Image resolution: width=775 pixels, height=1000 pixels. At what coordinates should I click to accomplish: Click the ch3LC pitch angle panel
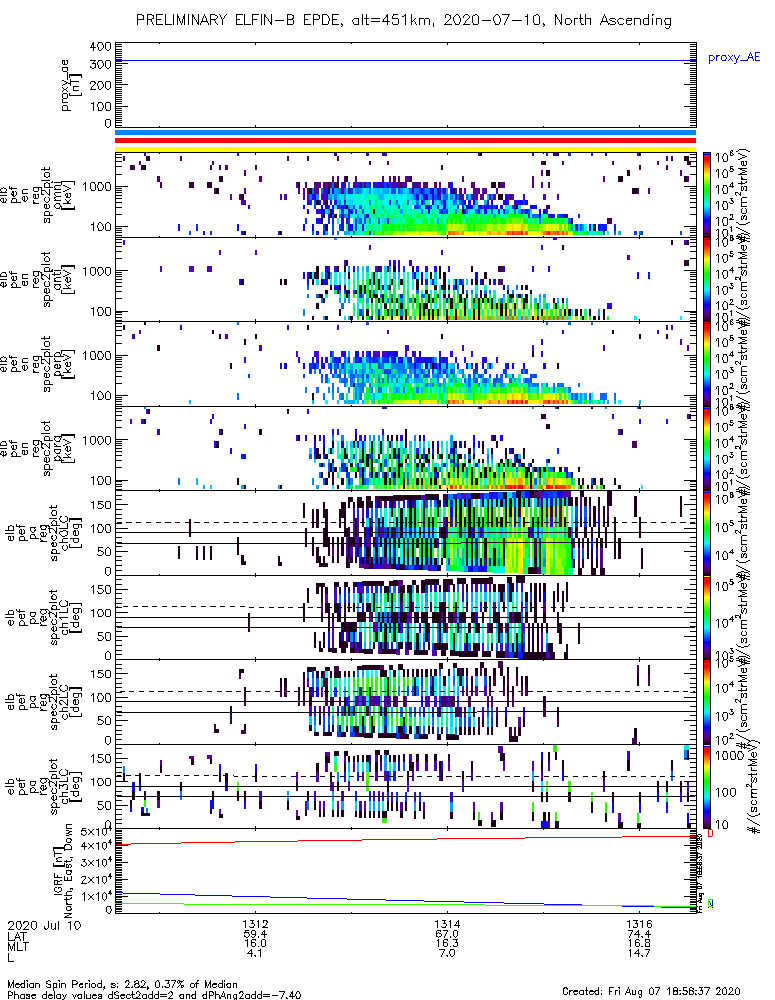coord(406,786)
